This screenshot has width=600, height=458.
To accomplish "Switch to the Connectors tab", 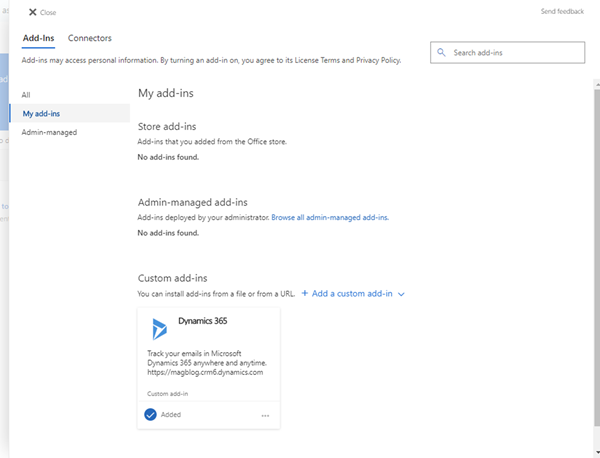I will click(x=90, y=38).
